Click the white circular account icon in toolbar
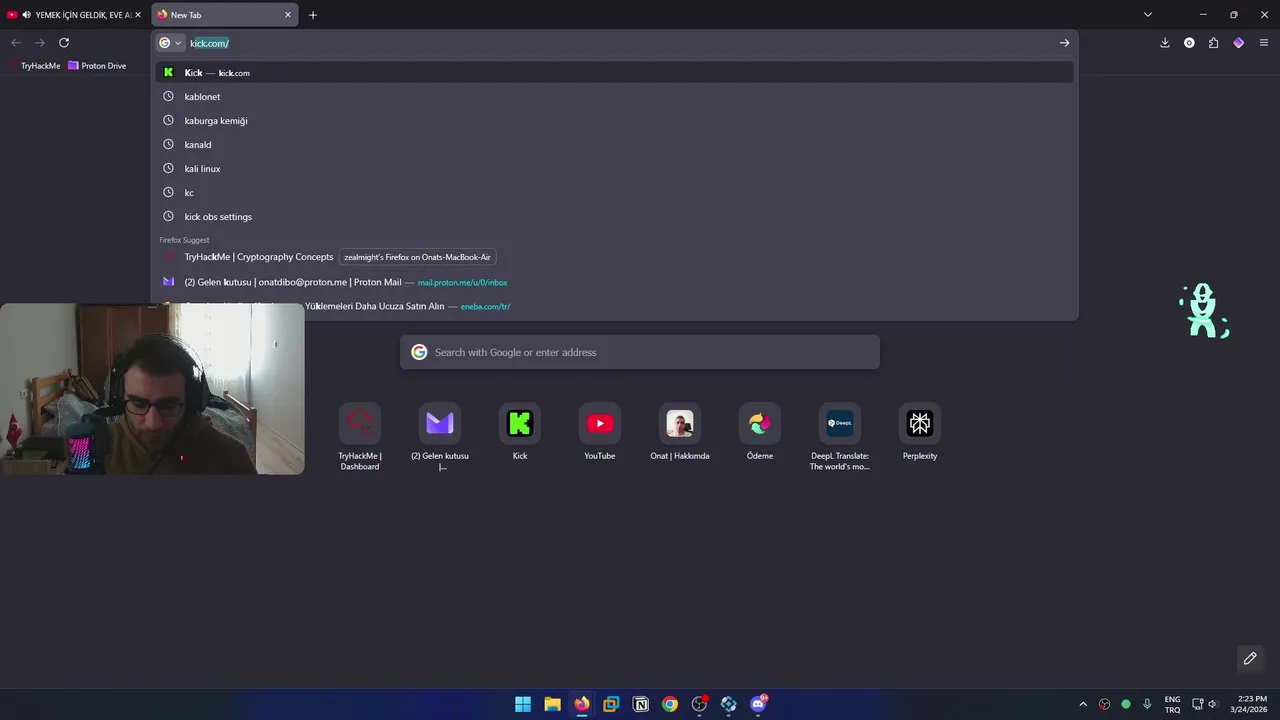Viewport: 1280px width, 720px height. coord(1189,43)
